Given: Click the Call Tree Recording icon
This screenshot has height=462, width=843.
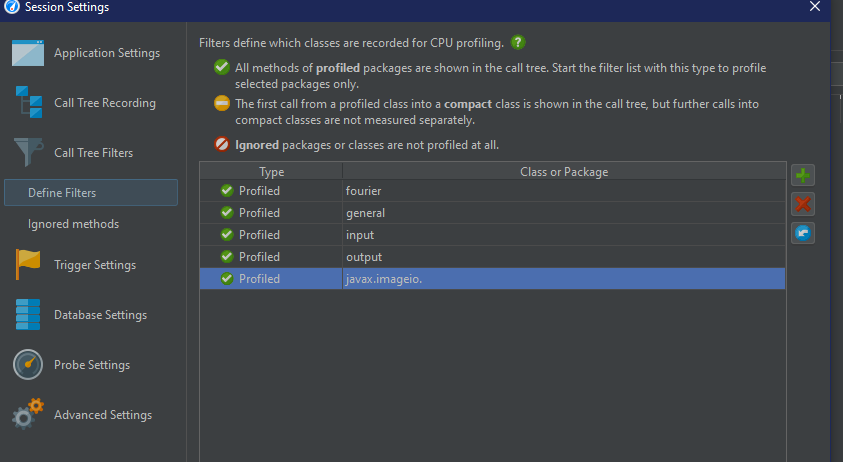Looking at the screenshot, I should tap(28, 103).
